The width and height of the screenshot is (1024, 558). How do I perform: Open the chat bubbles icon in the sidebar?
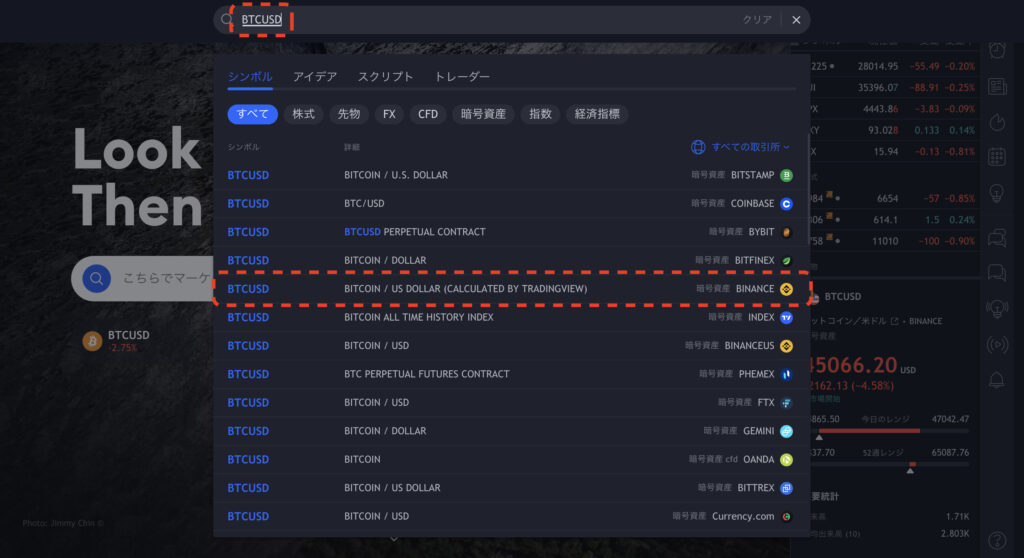click(x=997, y=238)
